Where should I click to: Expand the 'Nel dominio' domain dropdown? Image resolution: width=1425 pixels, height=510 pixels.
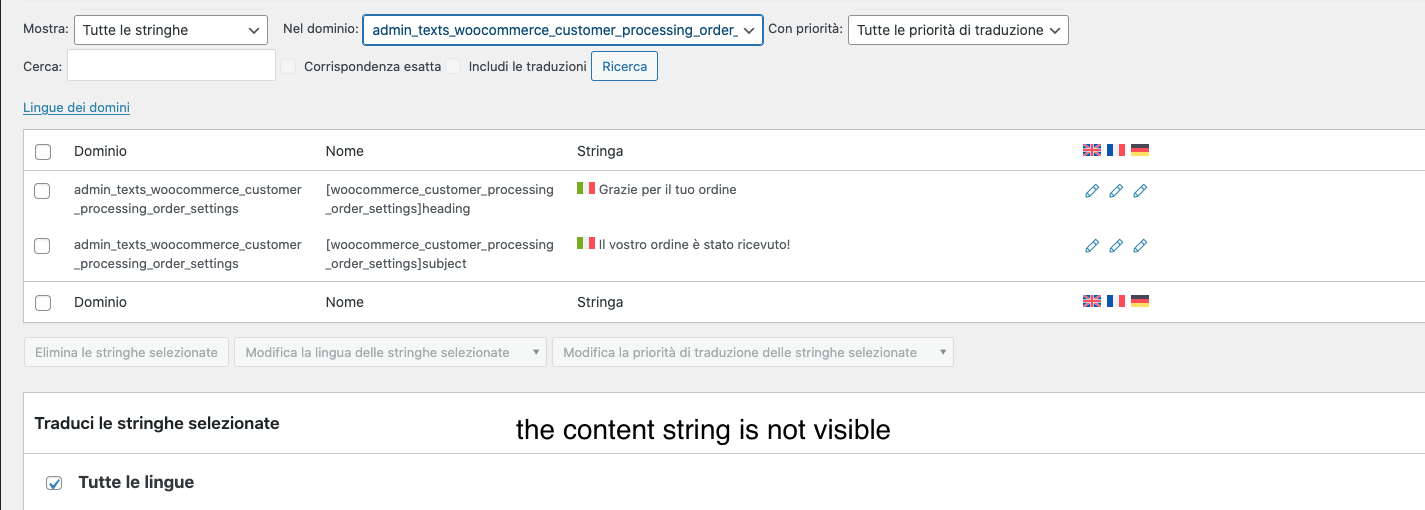click(563, 30)
